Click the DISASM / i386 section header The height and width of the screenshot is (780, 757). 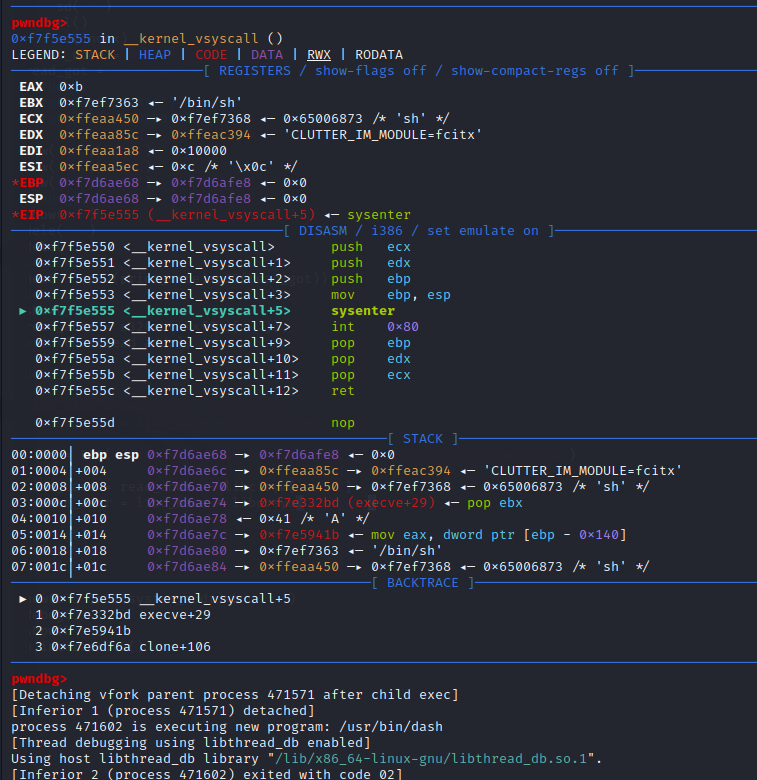point(419,231)
